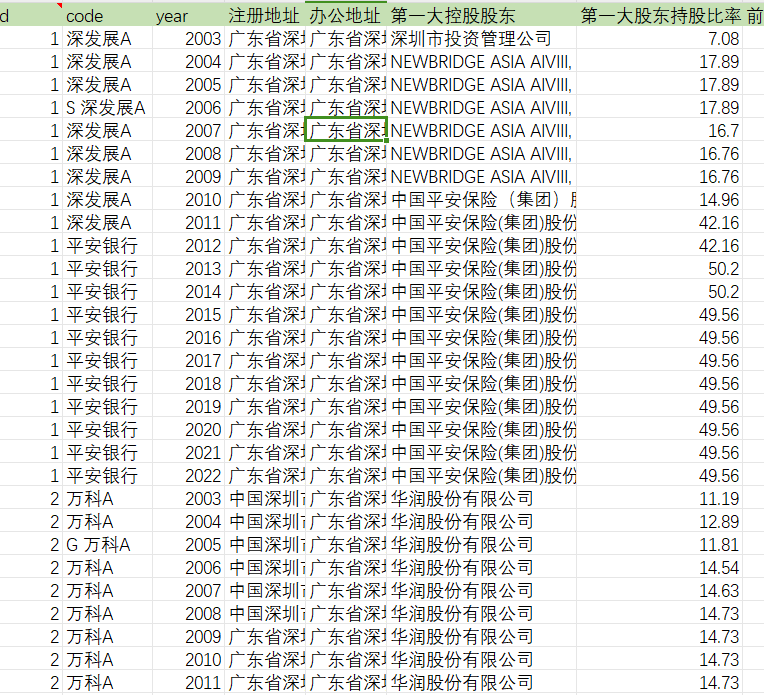
Task: Select the 注册地址 cell in 深发展A 2003 row
Action: point(265,39)
